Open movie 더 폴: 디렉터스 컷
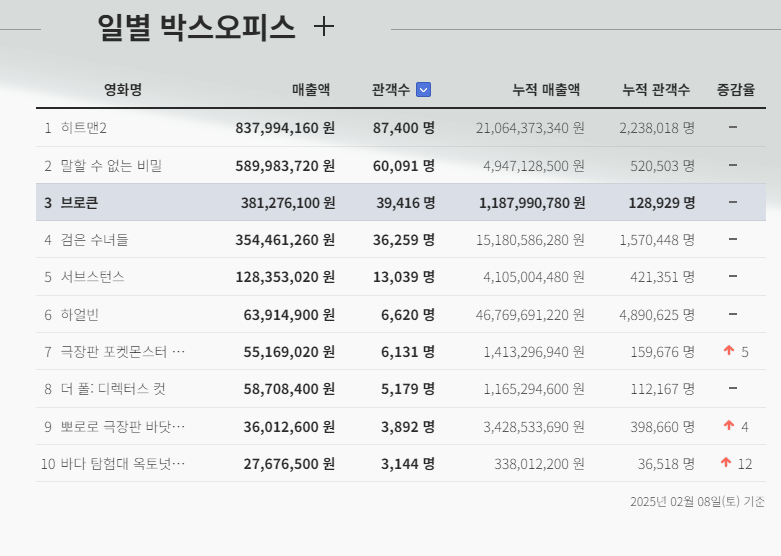This screenshot has height=556, width=781. (113, 389)
